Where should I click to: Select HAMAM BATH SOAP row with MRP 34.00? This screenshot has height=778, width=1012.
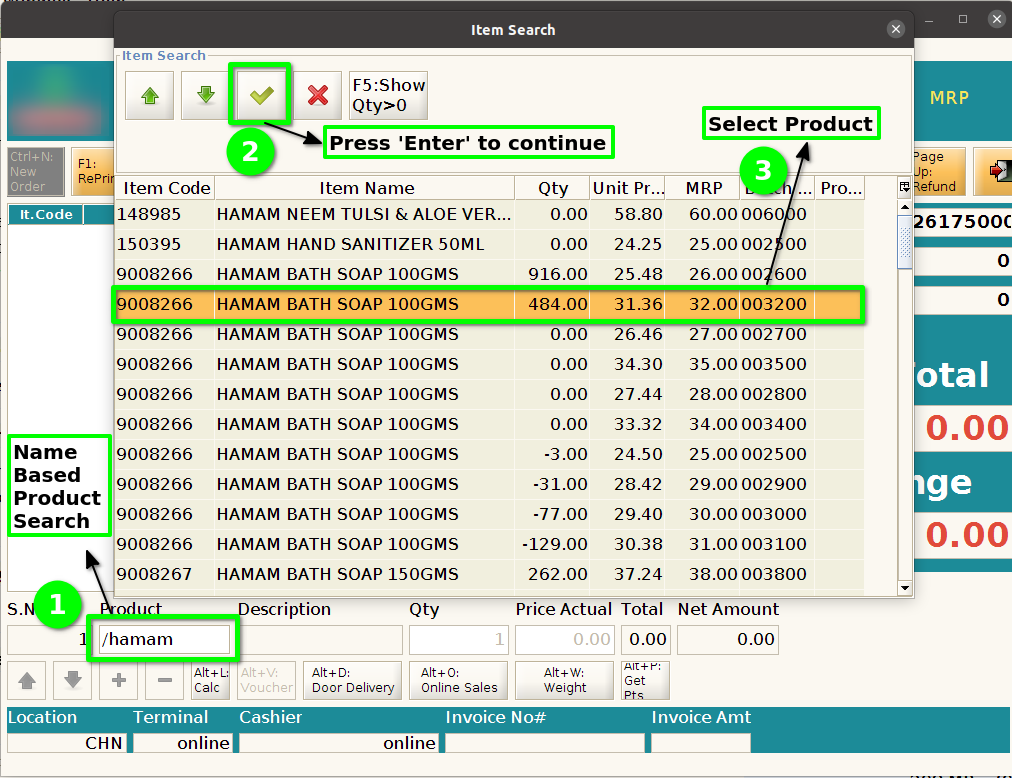tap(489, 424)
